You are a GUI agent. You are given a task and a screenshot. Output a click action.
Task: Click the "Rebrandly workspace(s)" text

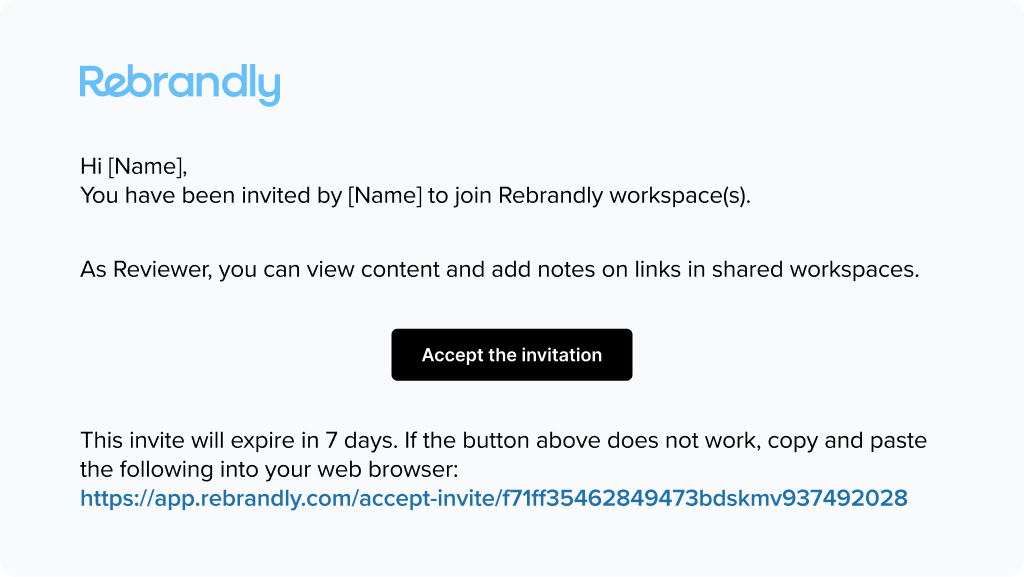pos(624,195)
